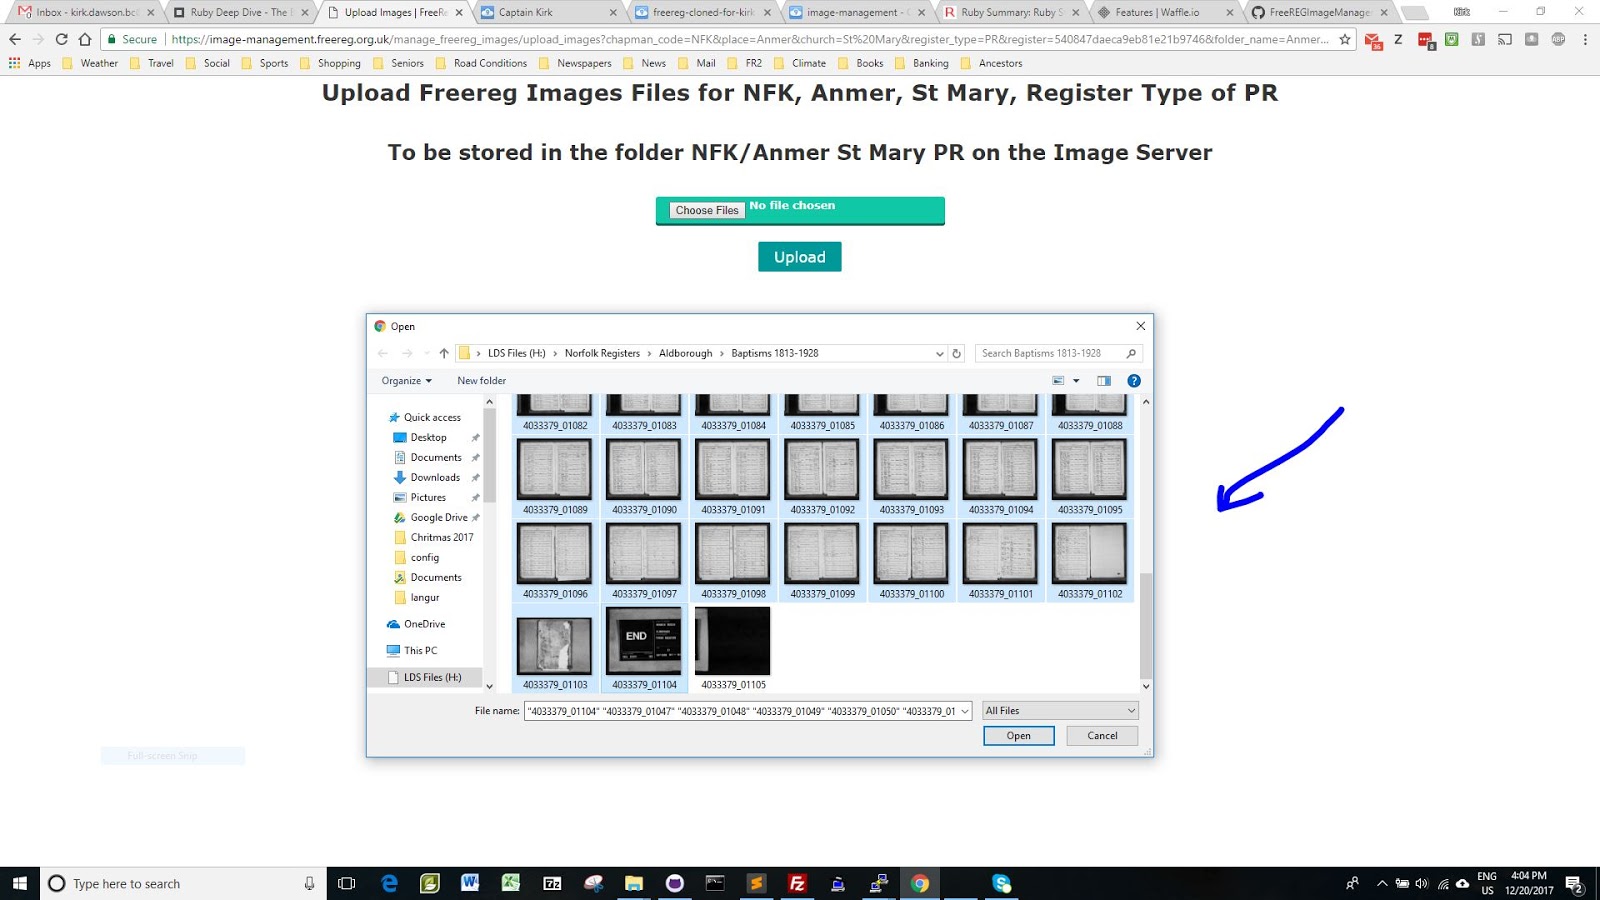This screenshot has height=900, width=1600.
Task: Select thumbnail 4033379_01103
Action: pyautogui.click(x=555, y=648)
